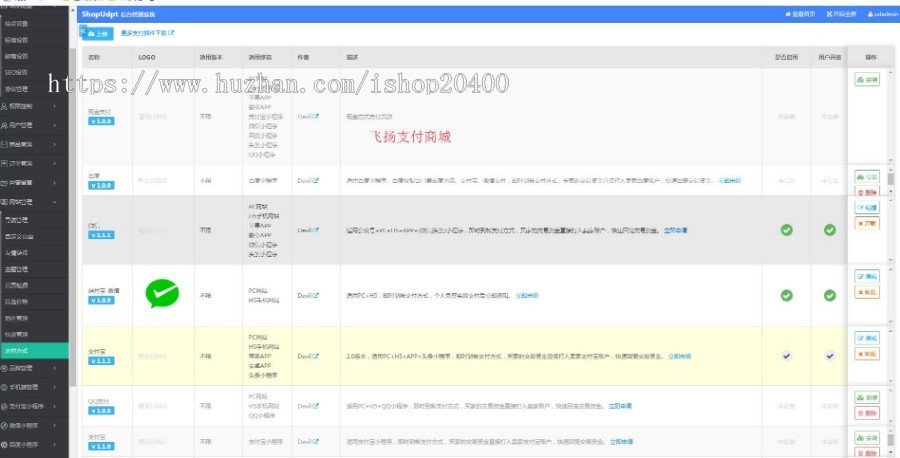Screen dimensions: 900x458
Task: Expand 手机端管理 sidebar chevron
Action: 55,387
